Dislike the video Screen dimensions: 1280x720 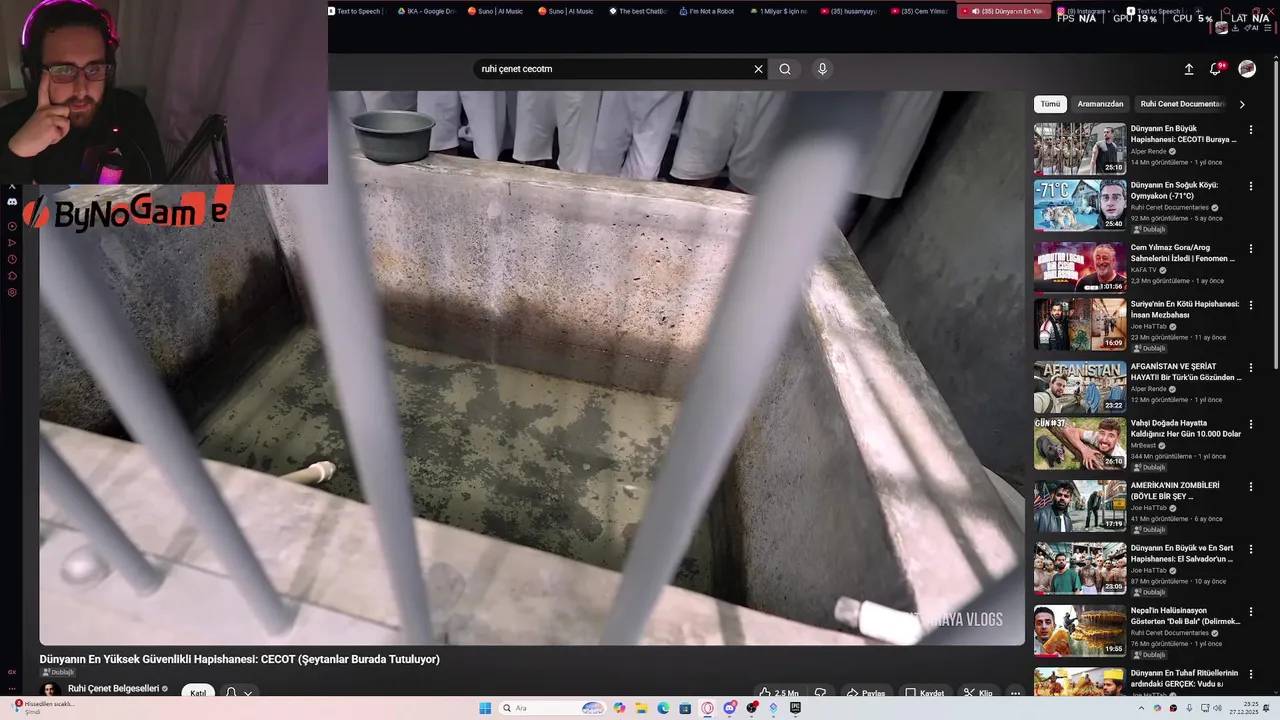coord(820,693)
